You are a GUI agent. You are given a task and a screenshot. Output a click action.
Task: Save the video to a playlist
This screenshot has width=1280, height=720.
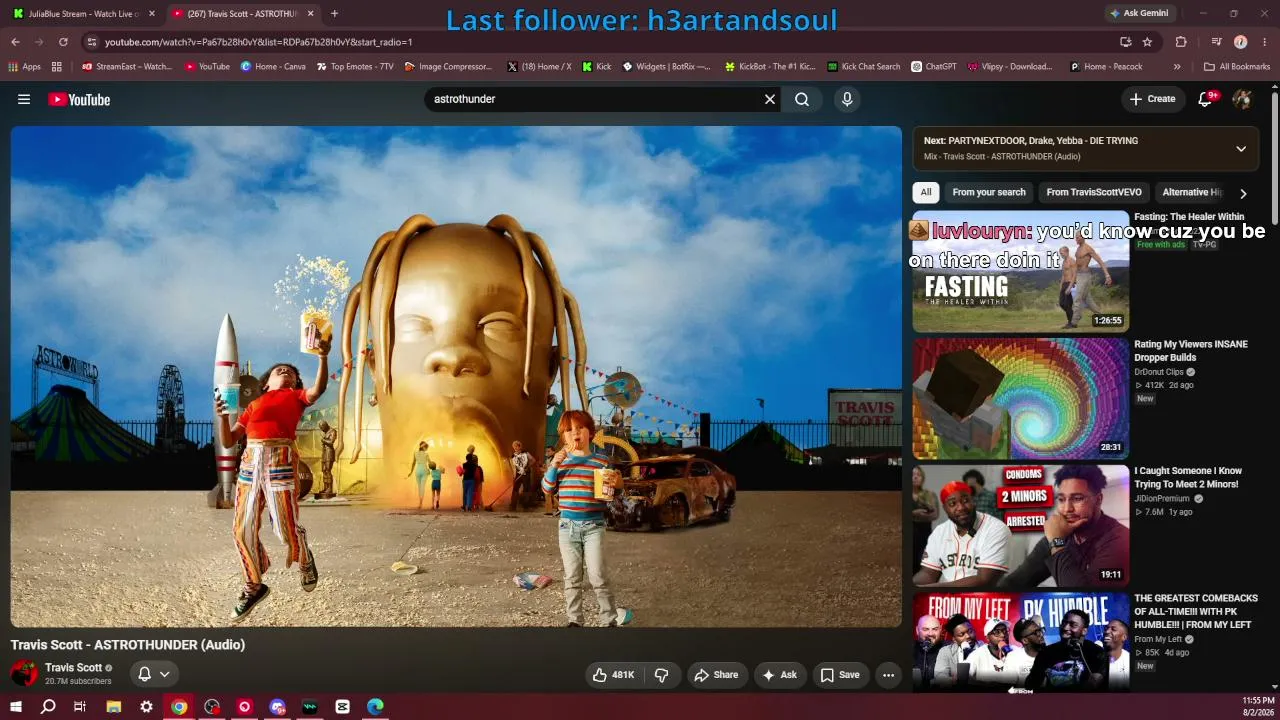[840, 675]
